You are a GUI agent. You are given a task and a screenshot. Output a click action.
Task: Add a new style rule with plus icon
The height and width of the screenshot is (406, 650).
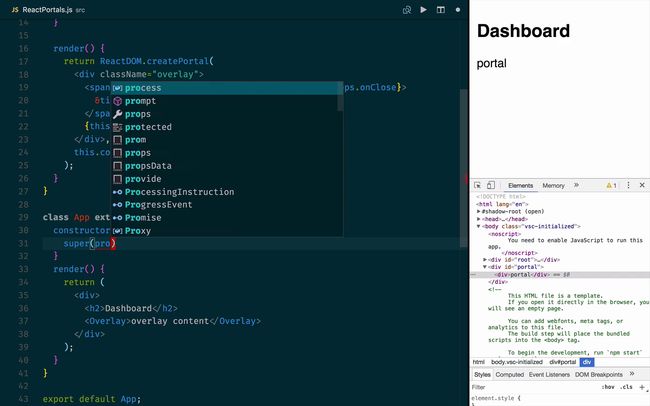pyautogui.click(x=642, y=387)
